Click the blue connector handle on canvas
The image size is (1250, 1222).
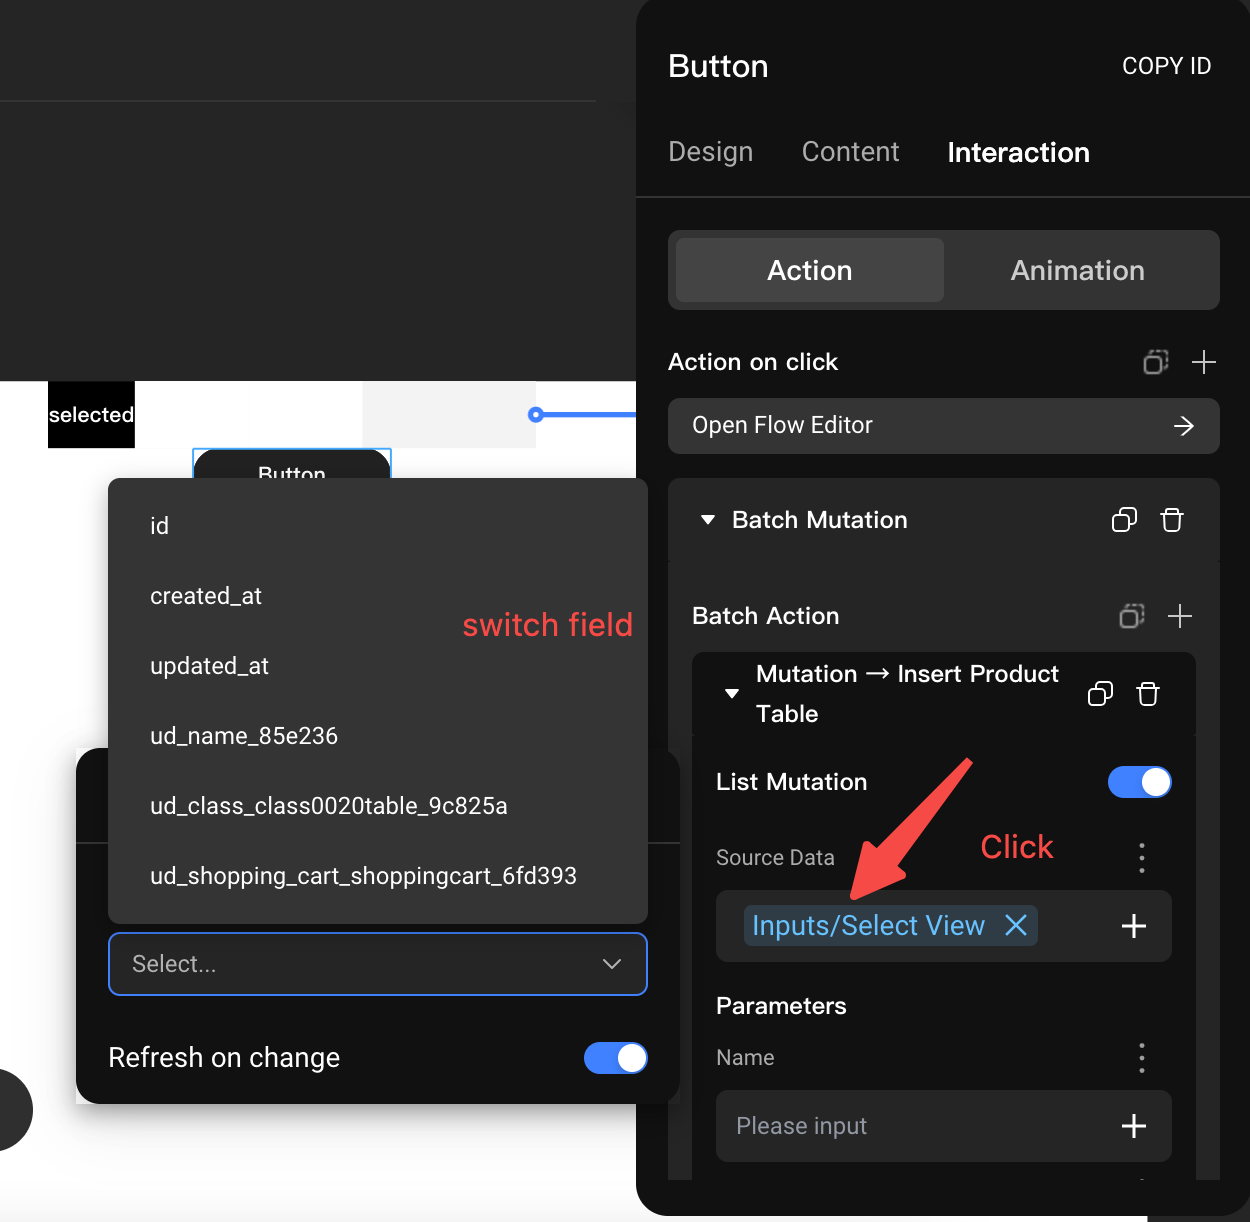[x=536, y=414]
